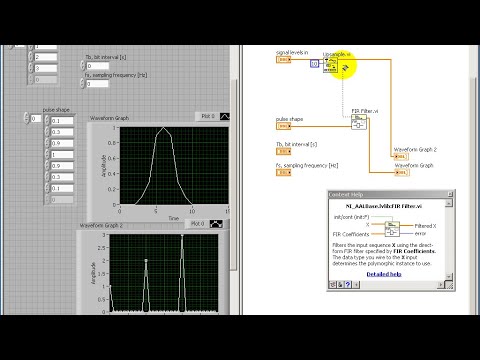Image resolution: width=480 pixels, height=360 pixels.
Task: Click the question mark help icon
Action: 348,284
